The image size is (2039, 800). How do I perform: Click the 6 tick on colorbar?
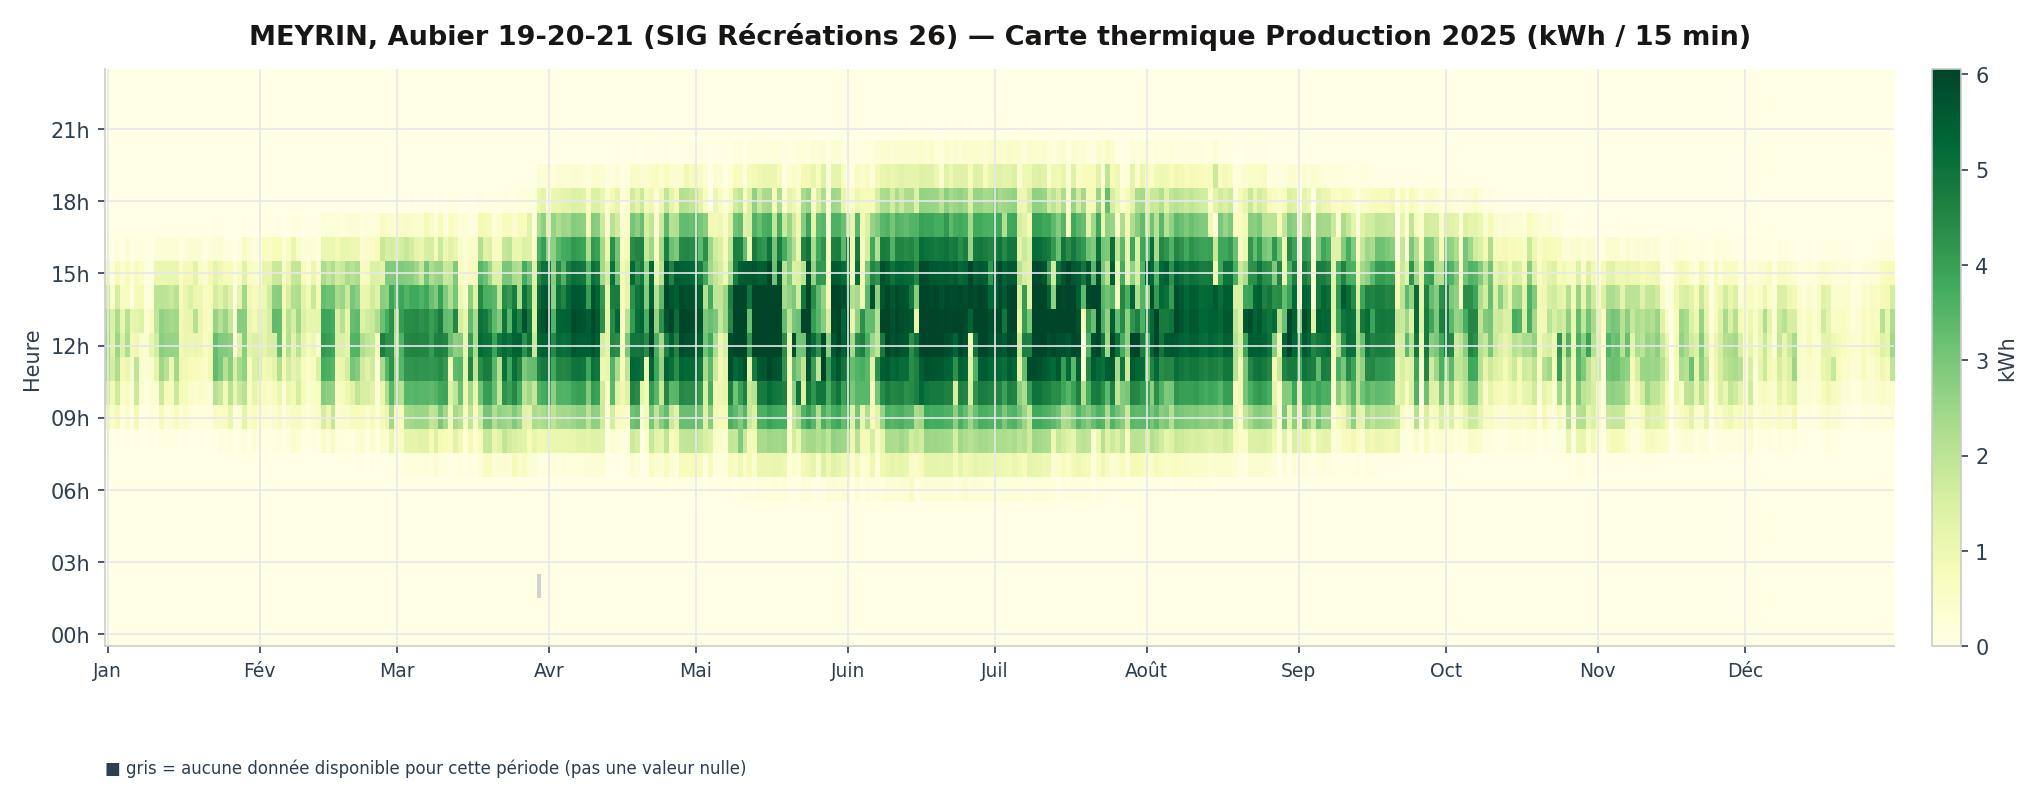1981,76
